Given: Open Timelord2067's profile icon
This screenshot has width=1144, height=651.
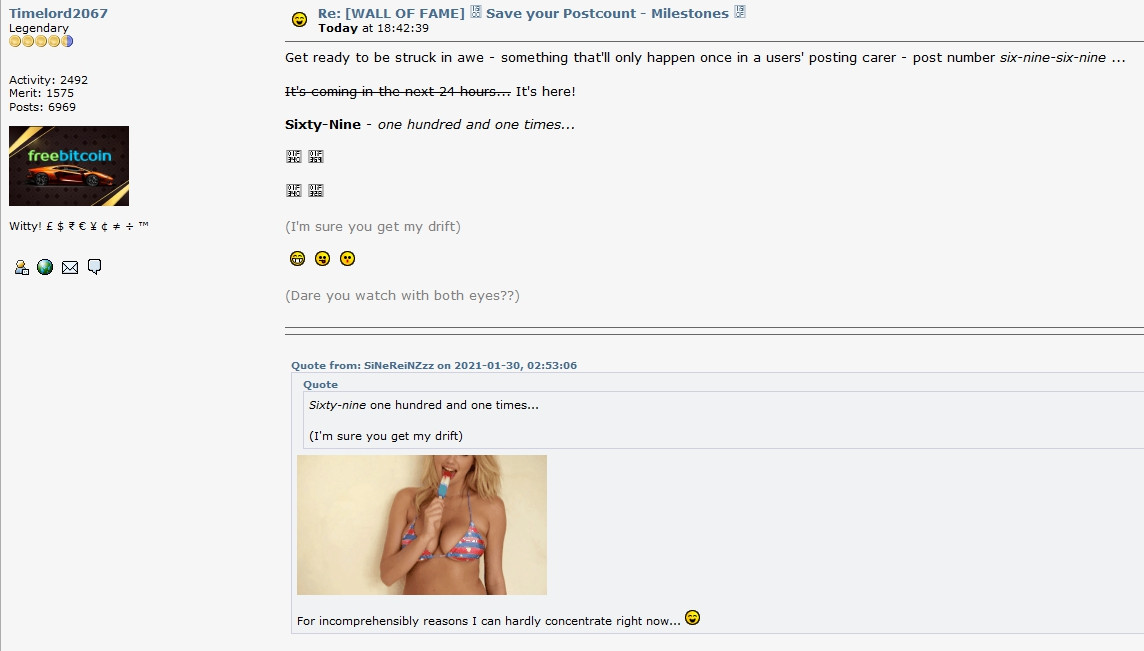Looking at the screenshot, I should (22, 268).
